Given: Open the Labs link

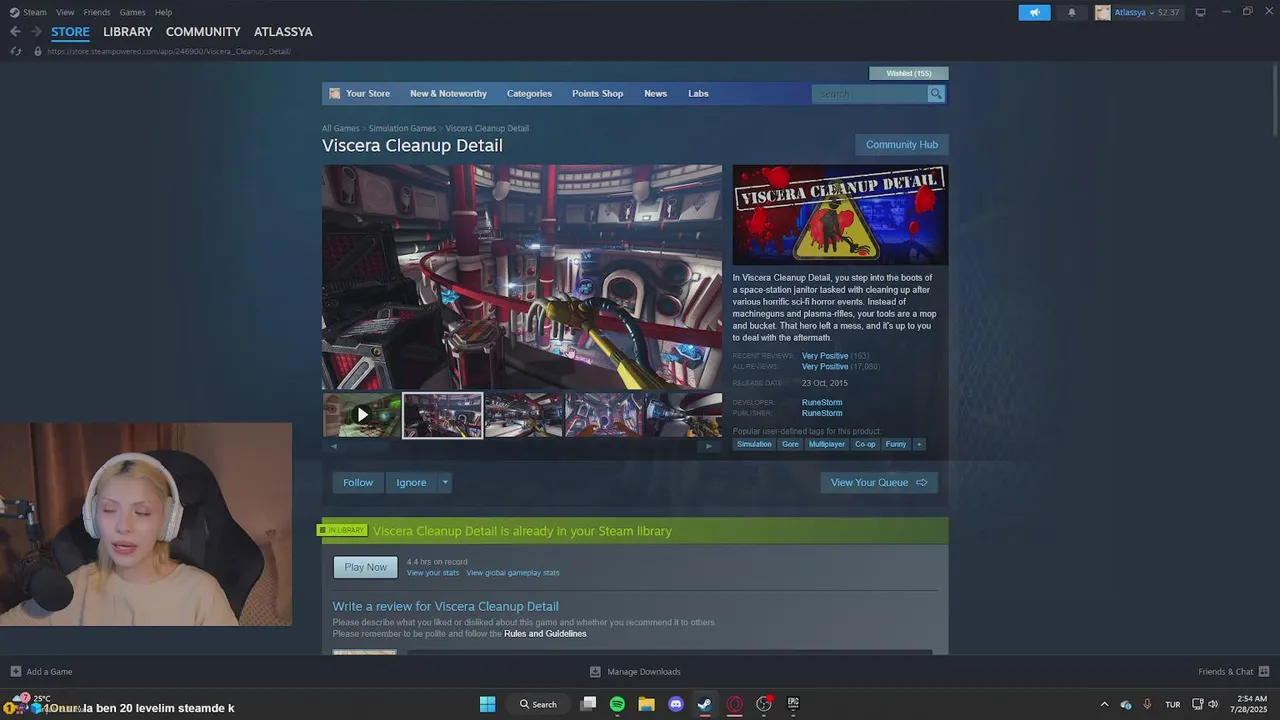Looking at the screenshot, I should tap(698, 94).
